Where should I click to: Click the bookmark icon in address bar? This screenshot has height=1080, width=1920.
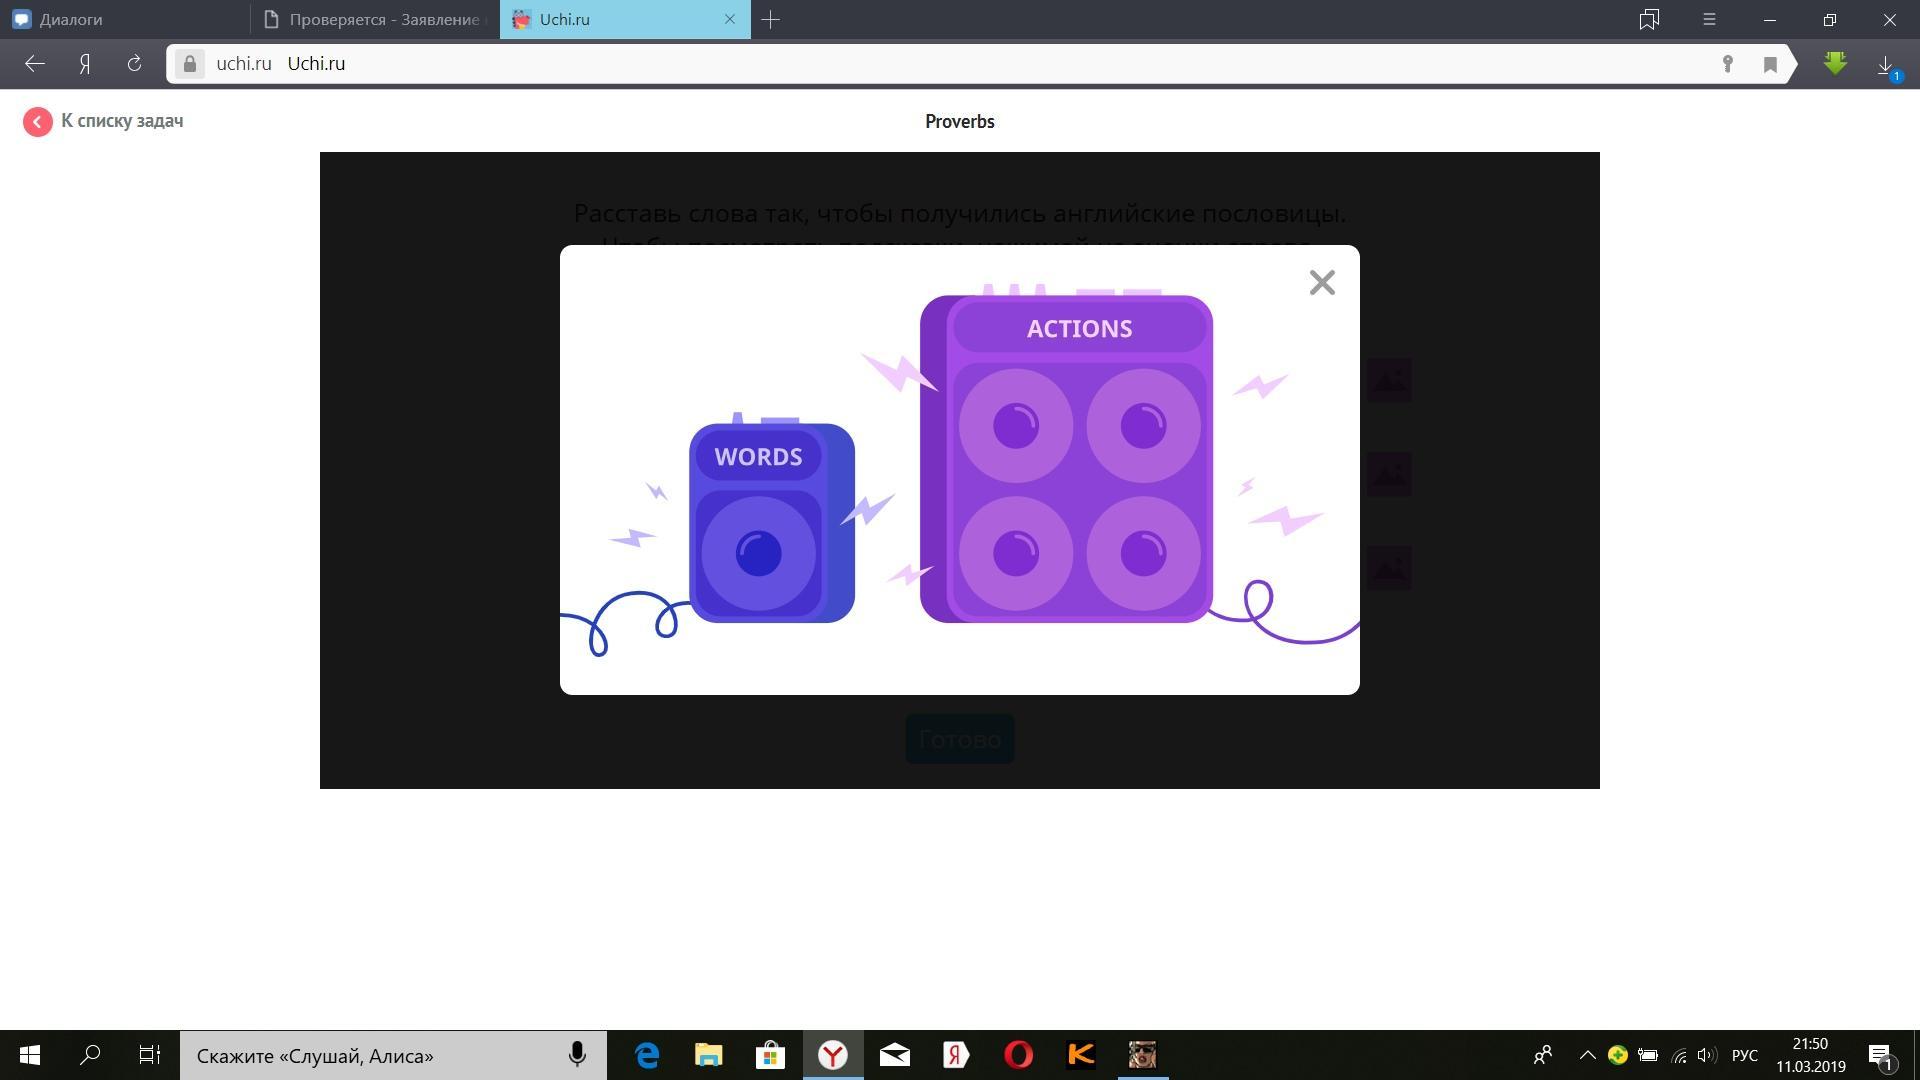(x=1770, y=64)
